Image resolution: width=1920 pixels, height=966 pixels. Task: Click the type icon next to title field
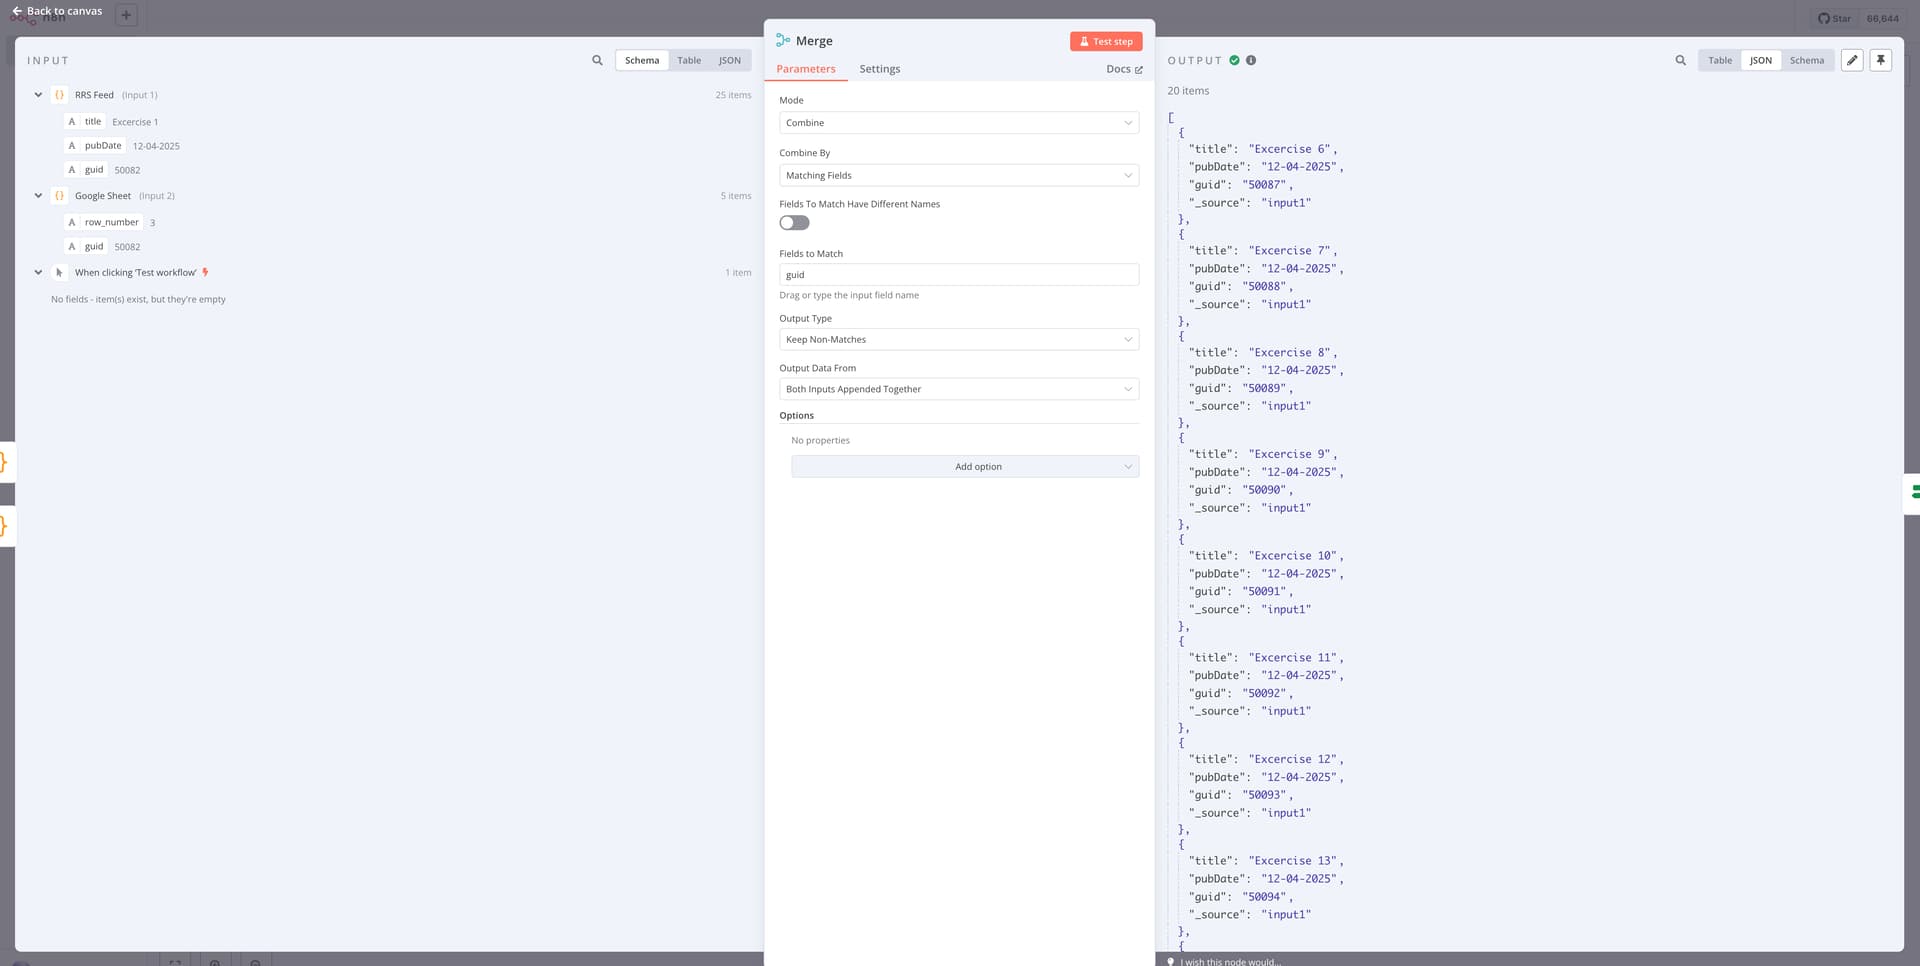72,121
